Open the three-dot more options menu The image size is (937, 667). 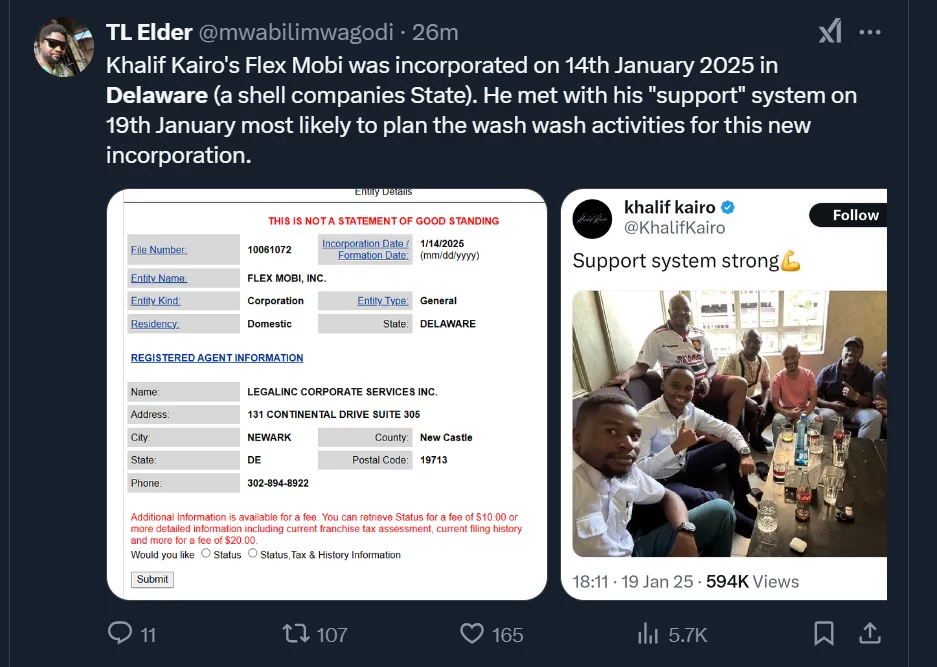pyautogui.click(x=870, y=32)
